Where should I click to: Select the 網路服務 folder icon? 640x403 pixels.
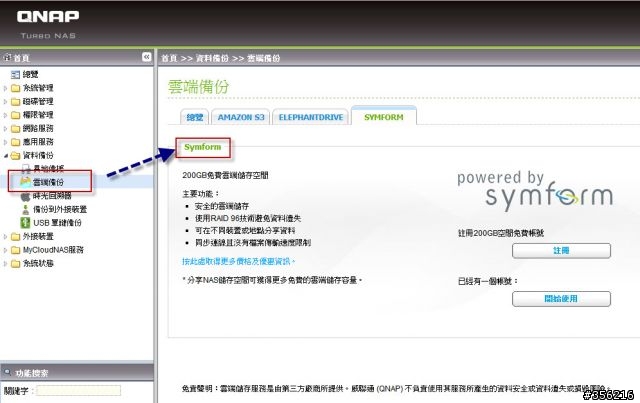click(x=16, y=129)
